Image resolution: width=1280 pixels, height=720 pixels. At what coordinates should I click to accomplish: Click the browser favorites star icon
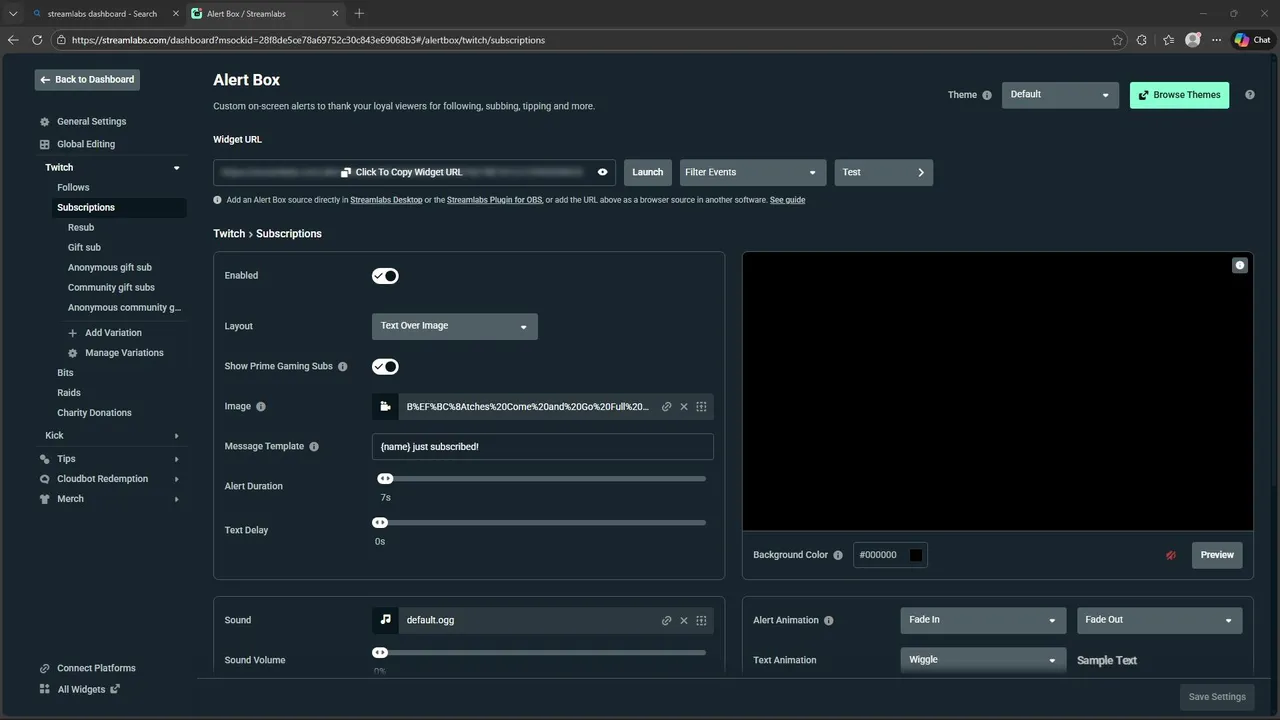(x=1117, y=40)
